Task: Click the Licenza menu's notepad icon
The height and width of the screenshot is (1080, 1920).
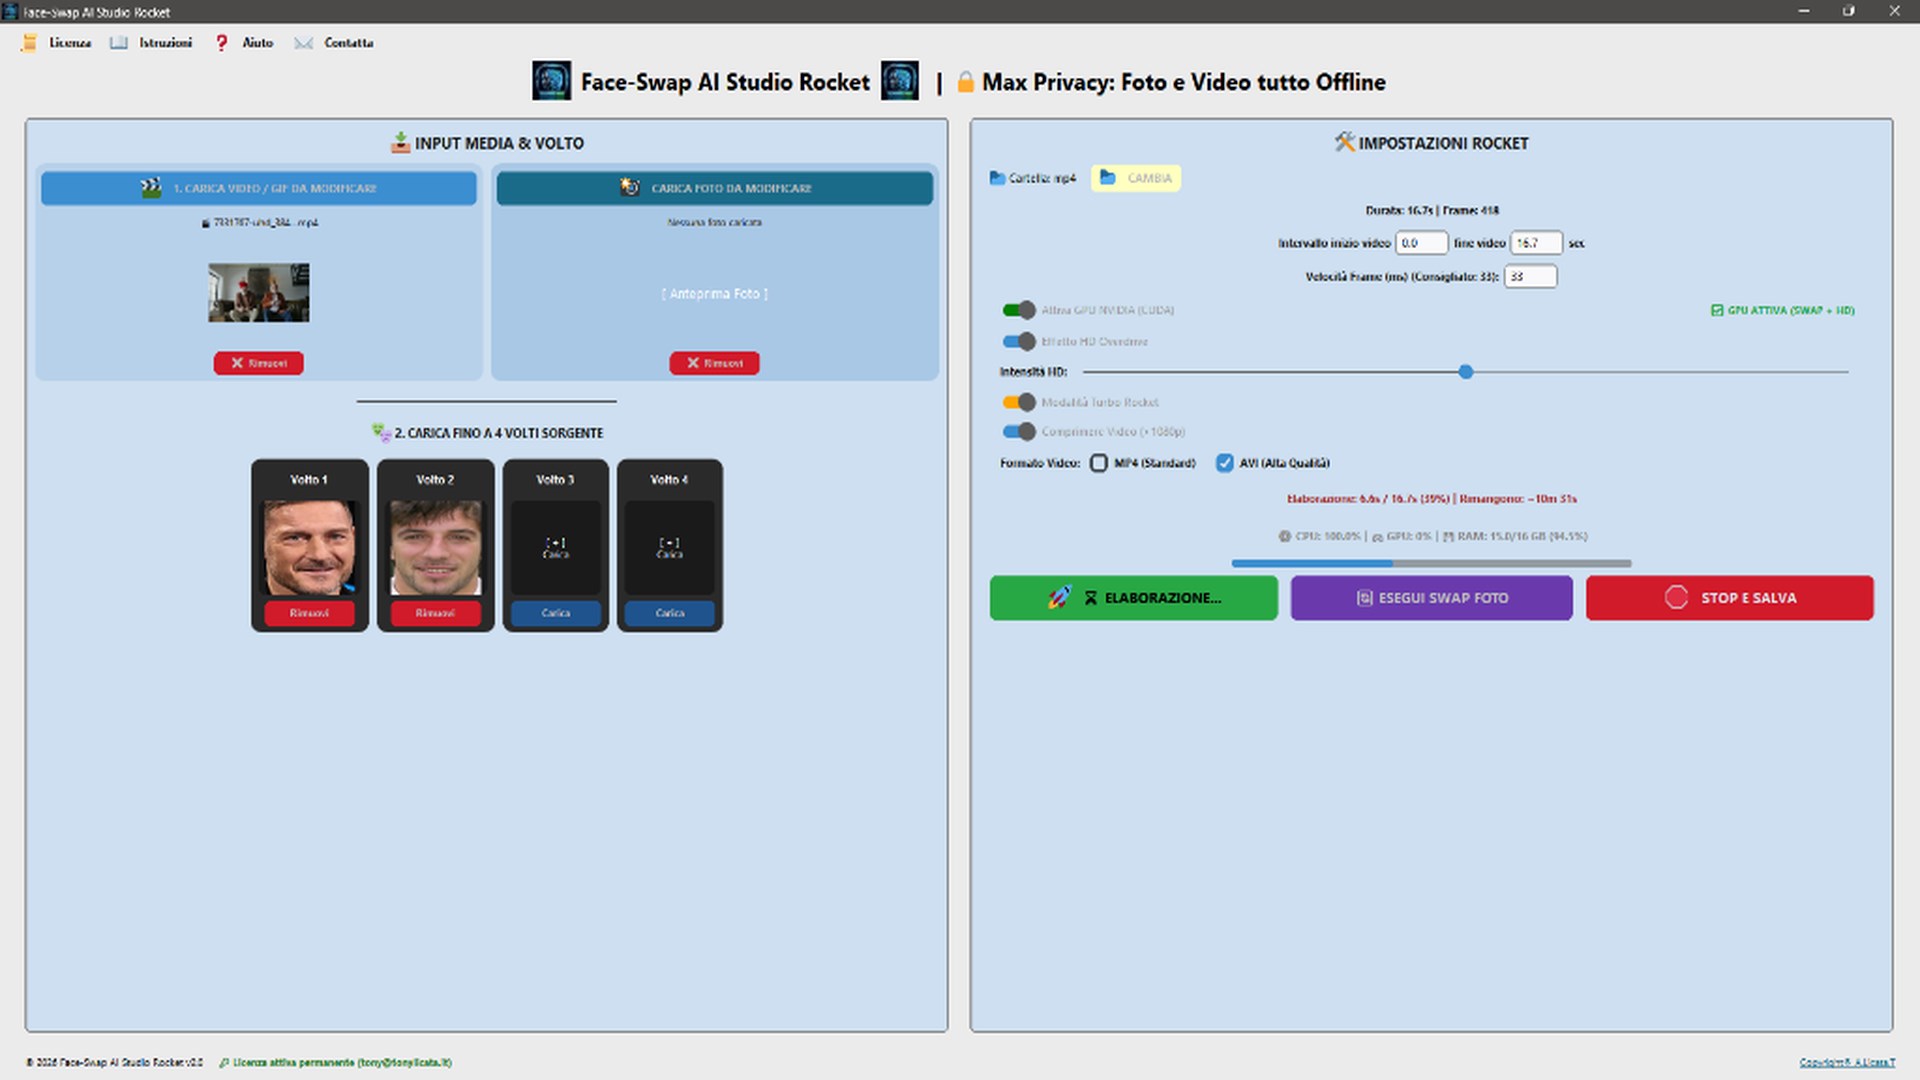Action: click(x=29, y=43)
